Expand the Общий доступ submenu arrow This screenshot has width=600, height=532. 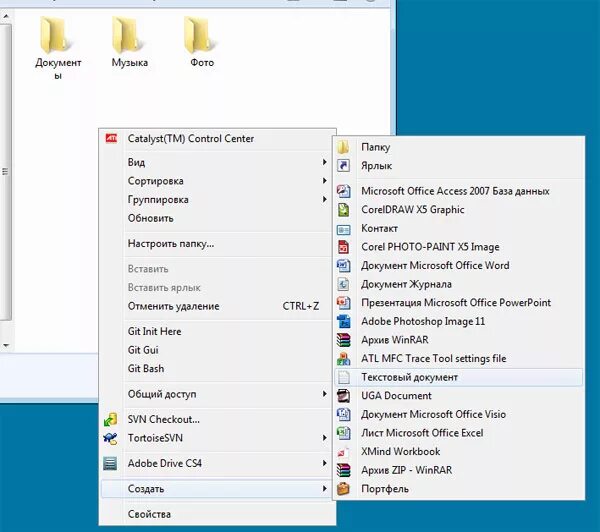(x=324, y=394)
